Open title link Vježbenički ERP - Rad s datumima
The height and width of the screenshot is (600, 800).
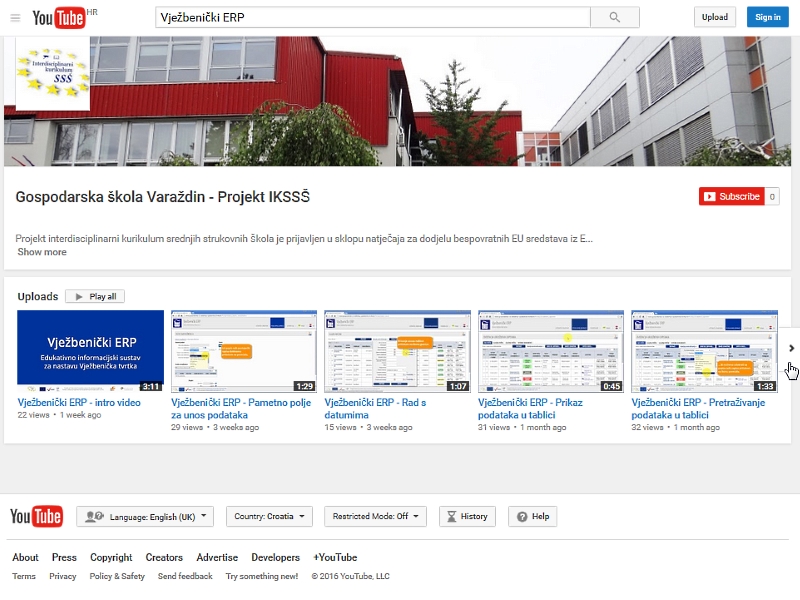click(375, 409)
